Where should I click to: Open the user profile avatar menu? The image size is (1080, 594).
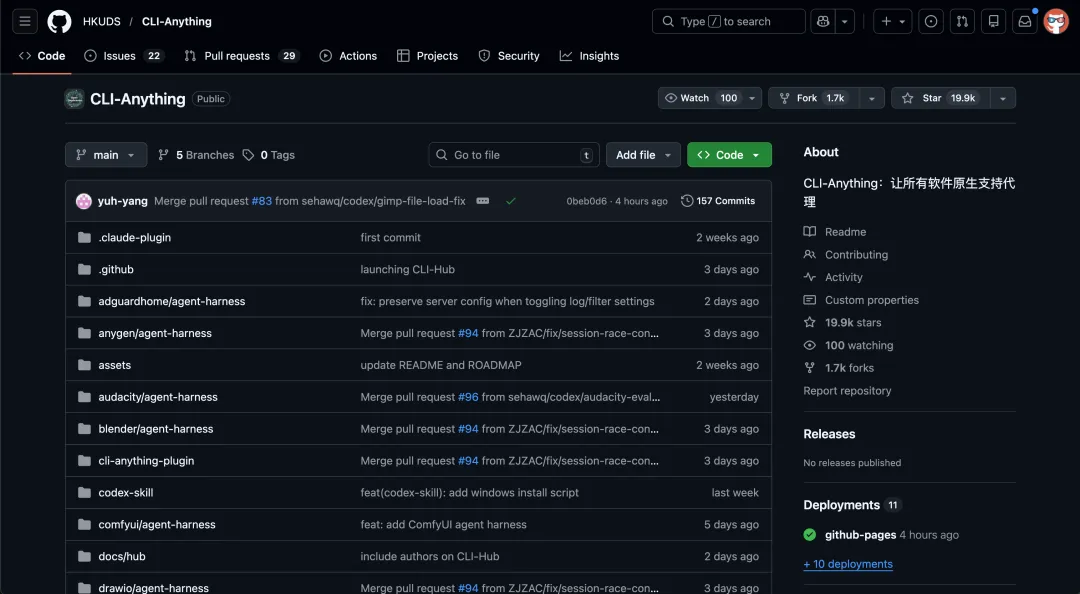pos(1056,21)
